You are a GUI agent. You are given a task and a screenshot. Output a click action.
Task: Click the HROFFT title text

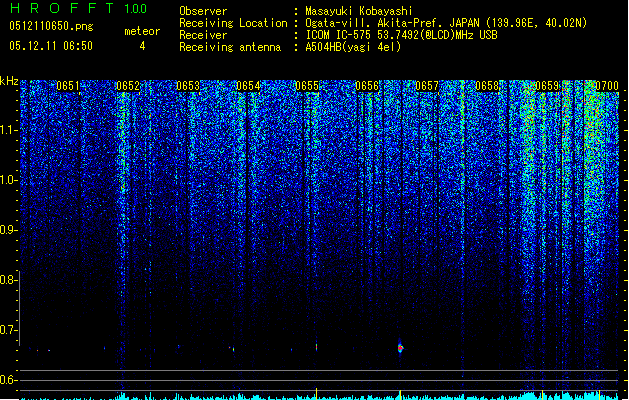(x=62, y=8)
